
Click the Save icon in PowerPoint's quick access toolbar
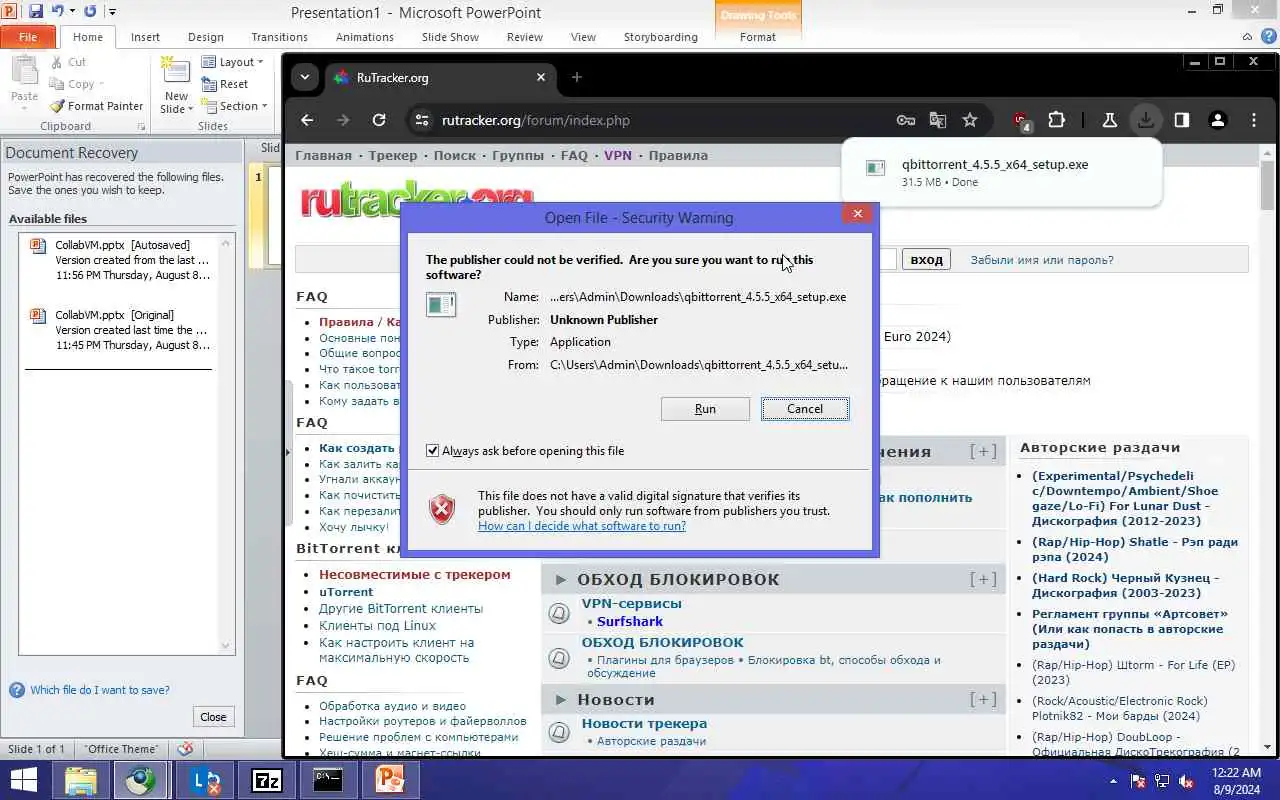point(36,12)
